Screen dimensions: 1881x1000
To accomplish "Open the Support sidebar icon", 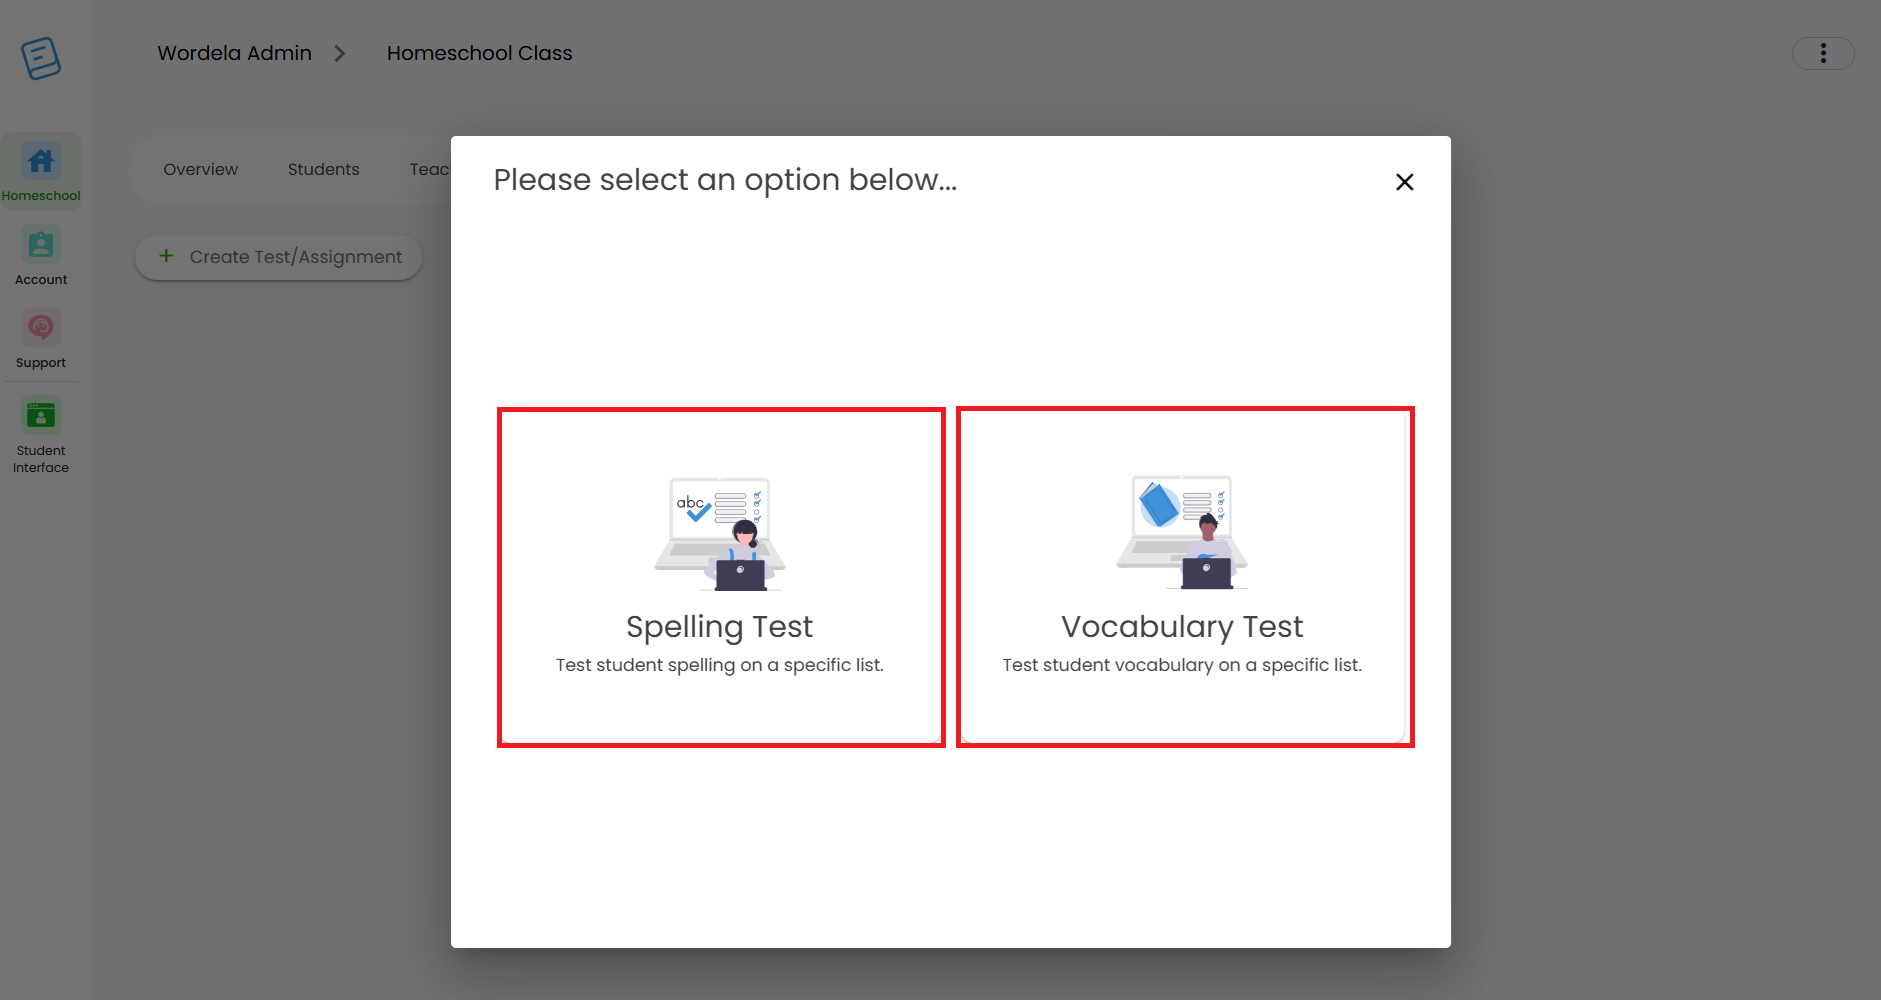I will (x=41, y=328).
